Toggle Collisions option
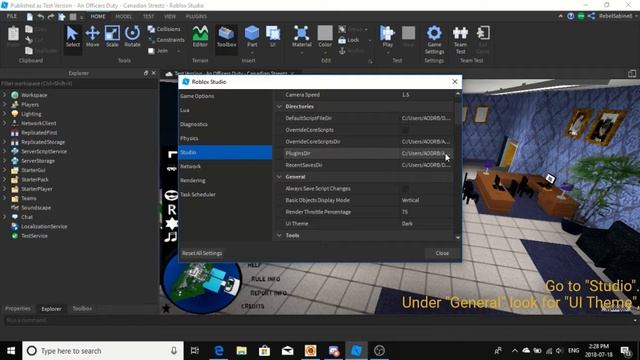 point(164,29)
